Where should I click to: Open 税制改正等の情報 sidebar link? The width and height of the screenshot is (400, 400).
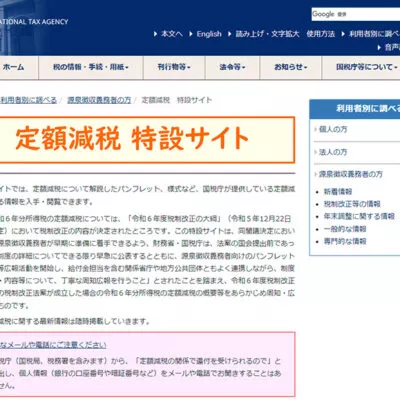click(x=352, y=204)
